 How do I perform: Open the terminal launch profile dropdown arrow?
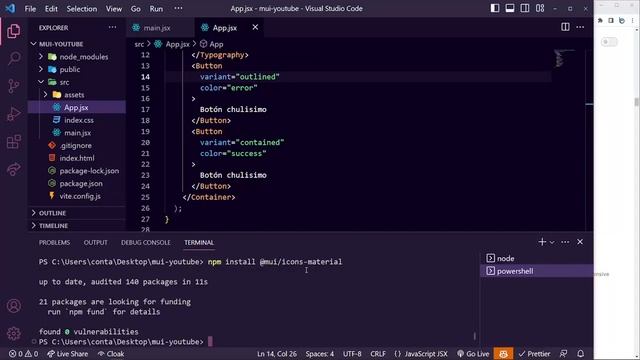552,242
